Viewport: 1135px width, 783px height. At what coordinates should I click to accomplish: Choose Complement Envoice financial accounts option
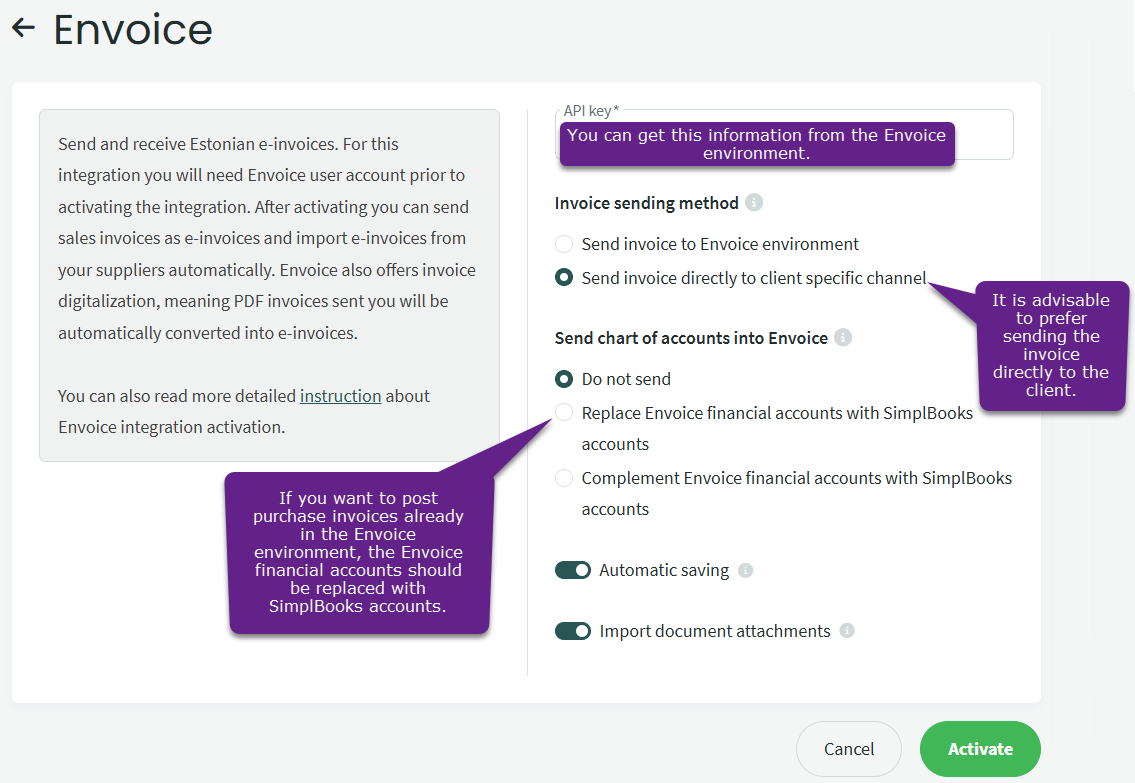(x=565, y=478)
